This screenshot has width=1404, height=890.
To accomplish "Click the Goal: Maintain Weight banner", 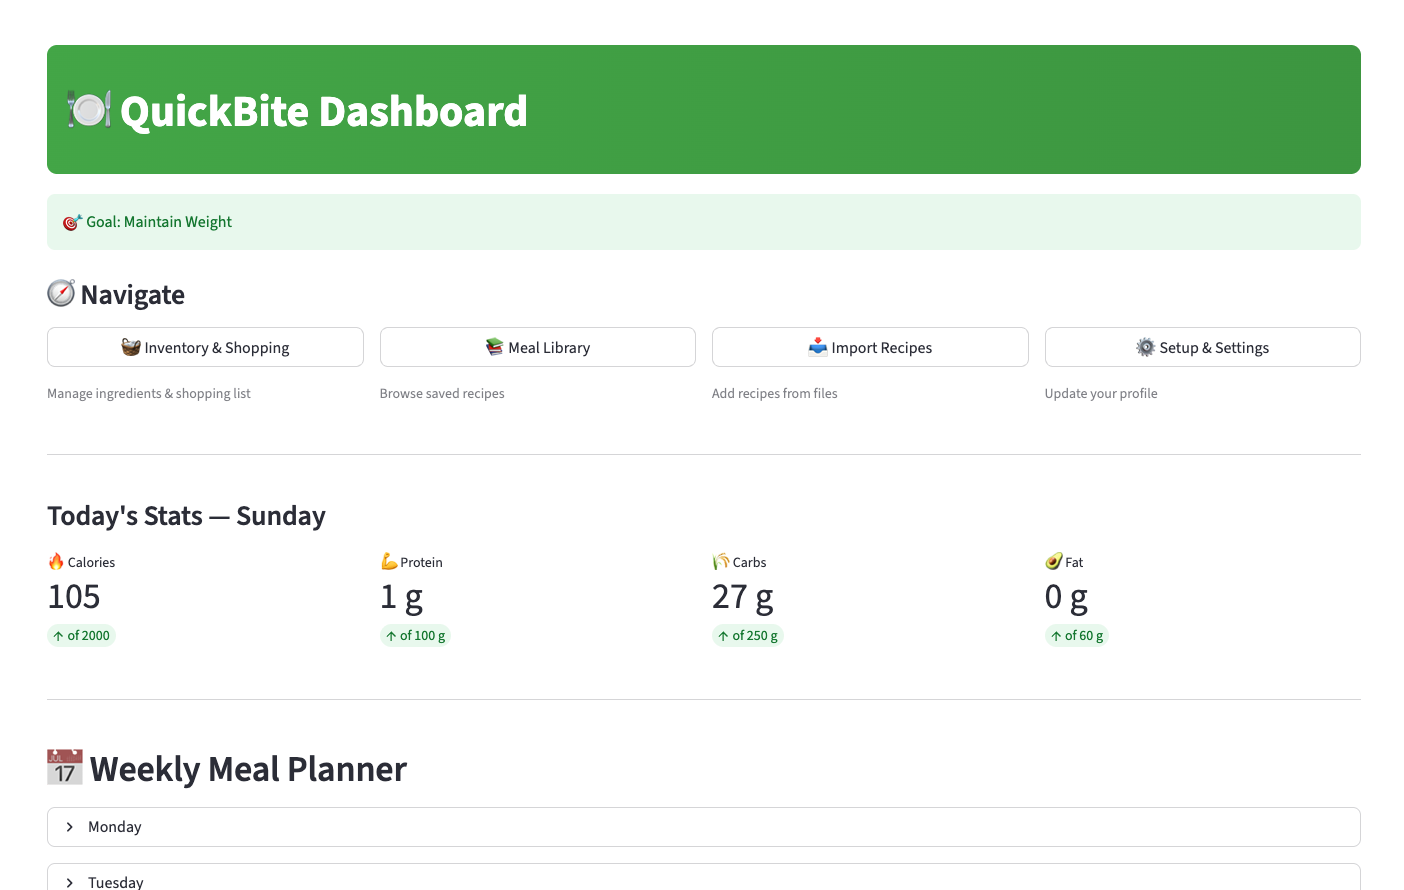I will click(x=703, y=222).
